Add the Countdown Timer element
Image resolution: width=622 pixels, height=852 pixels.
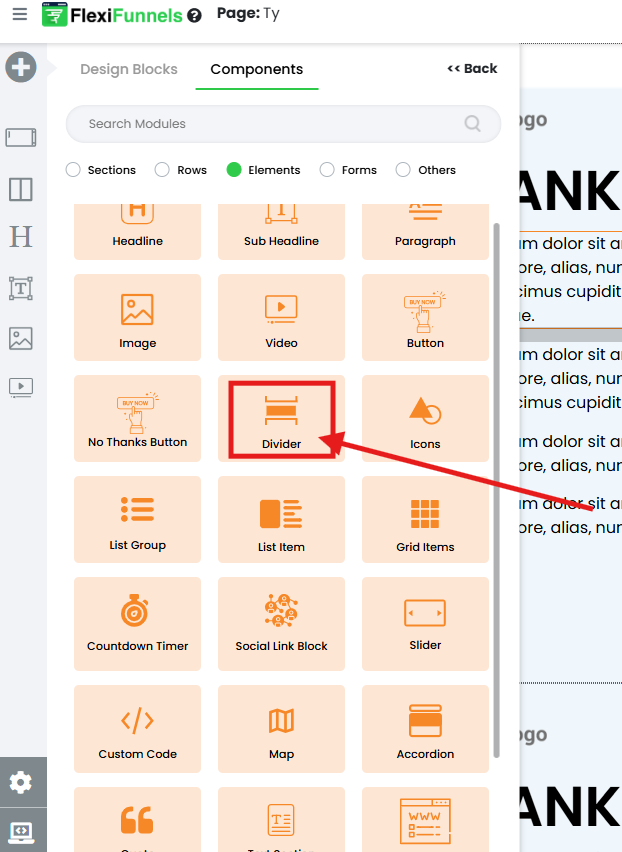tap(137, 624)
